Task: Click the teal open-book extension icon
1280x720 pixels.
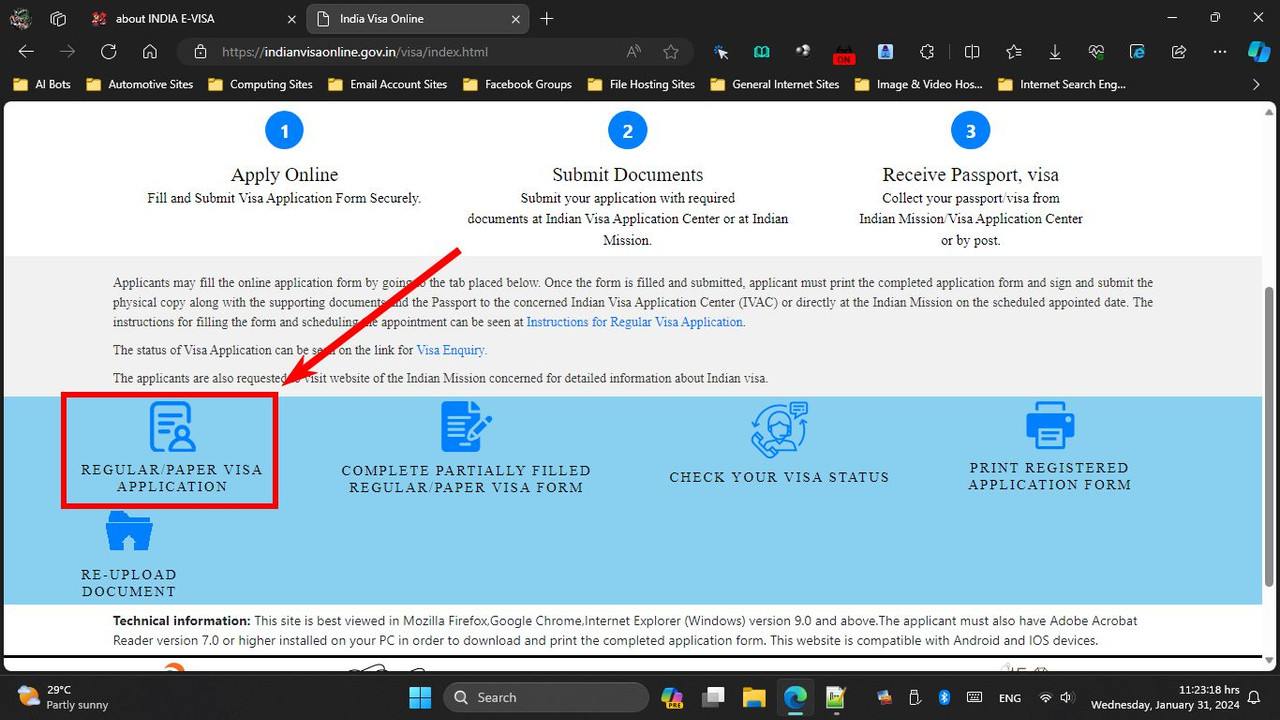Action: tap(762, 52)
